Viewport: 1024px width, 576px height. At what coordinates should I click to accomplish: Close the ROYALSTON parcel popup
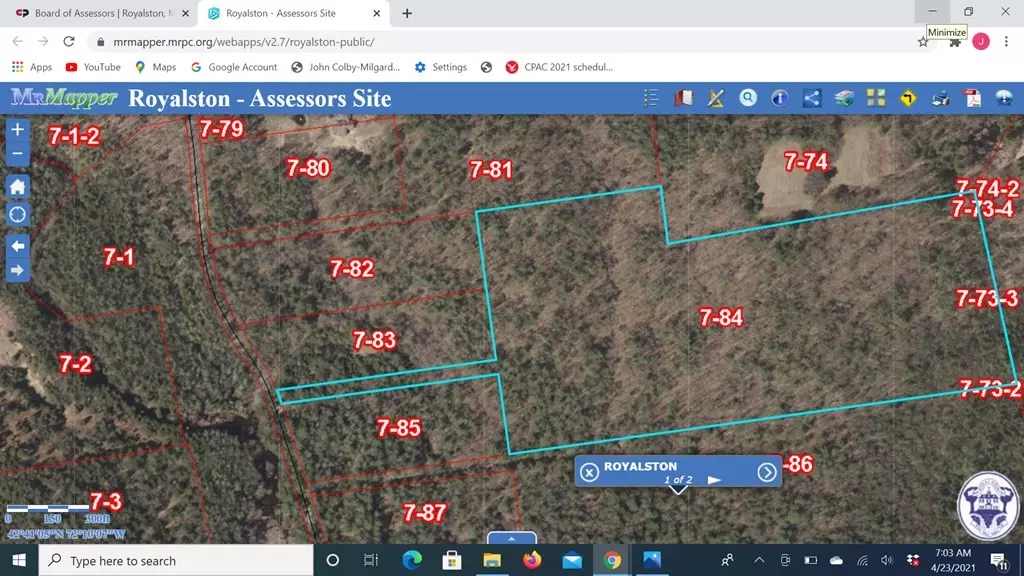tap(589, 471)
